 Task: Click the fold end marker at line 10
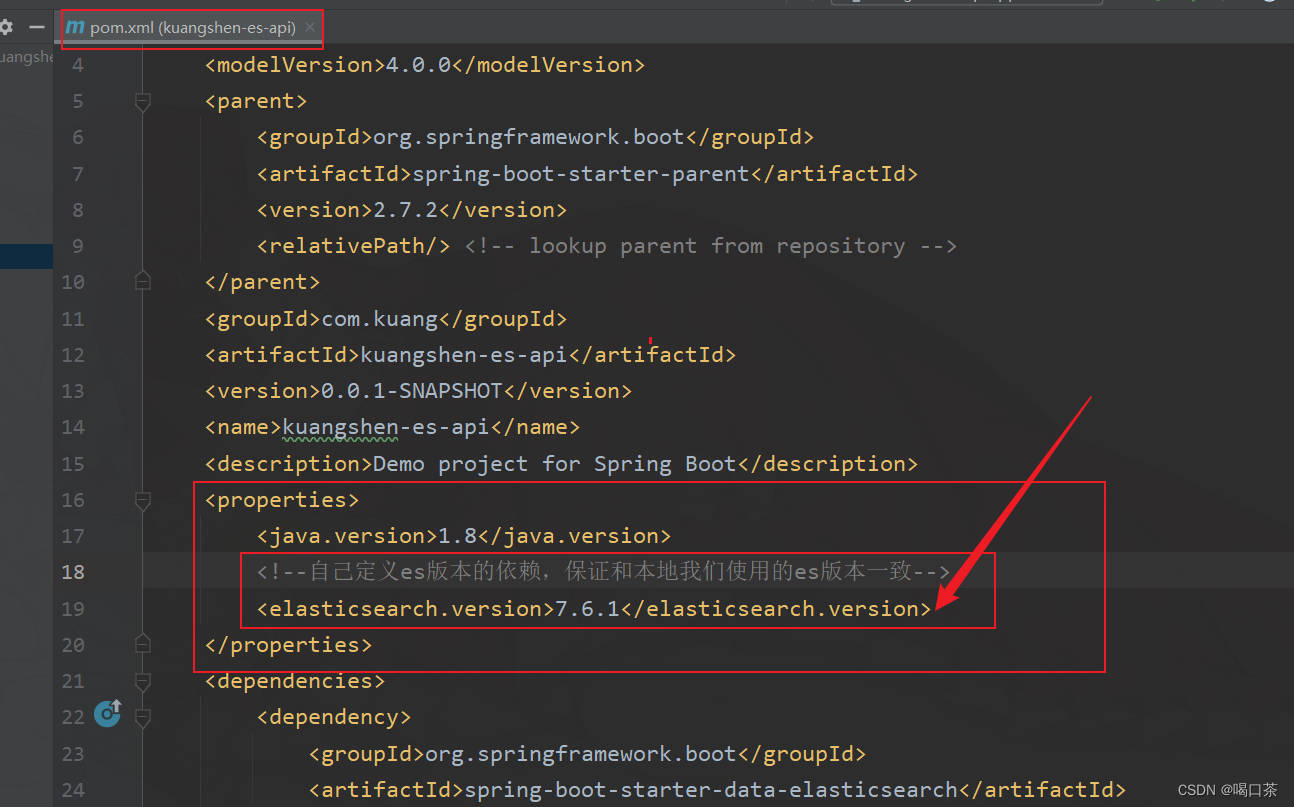click(142, 282)
